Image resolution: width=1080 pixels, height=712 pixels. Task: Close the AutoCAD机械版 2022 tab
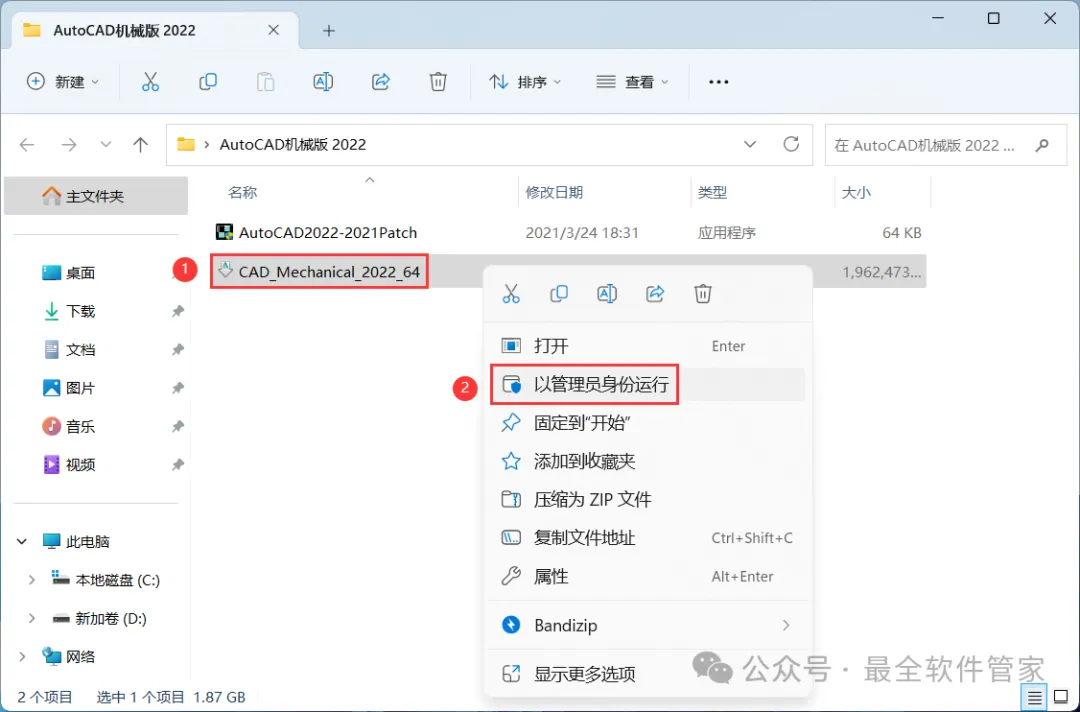pyautogui.click(x=273, y=30)
